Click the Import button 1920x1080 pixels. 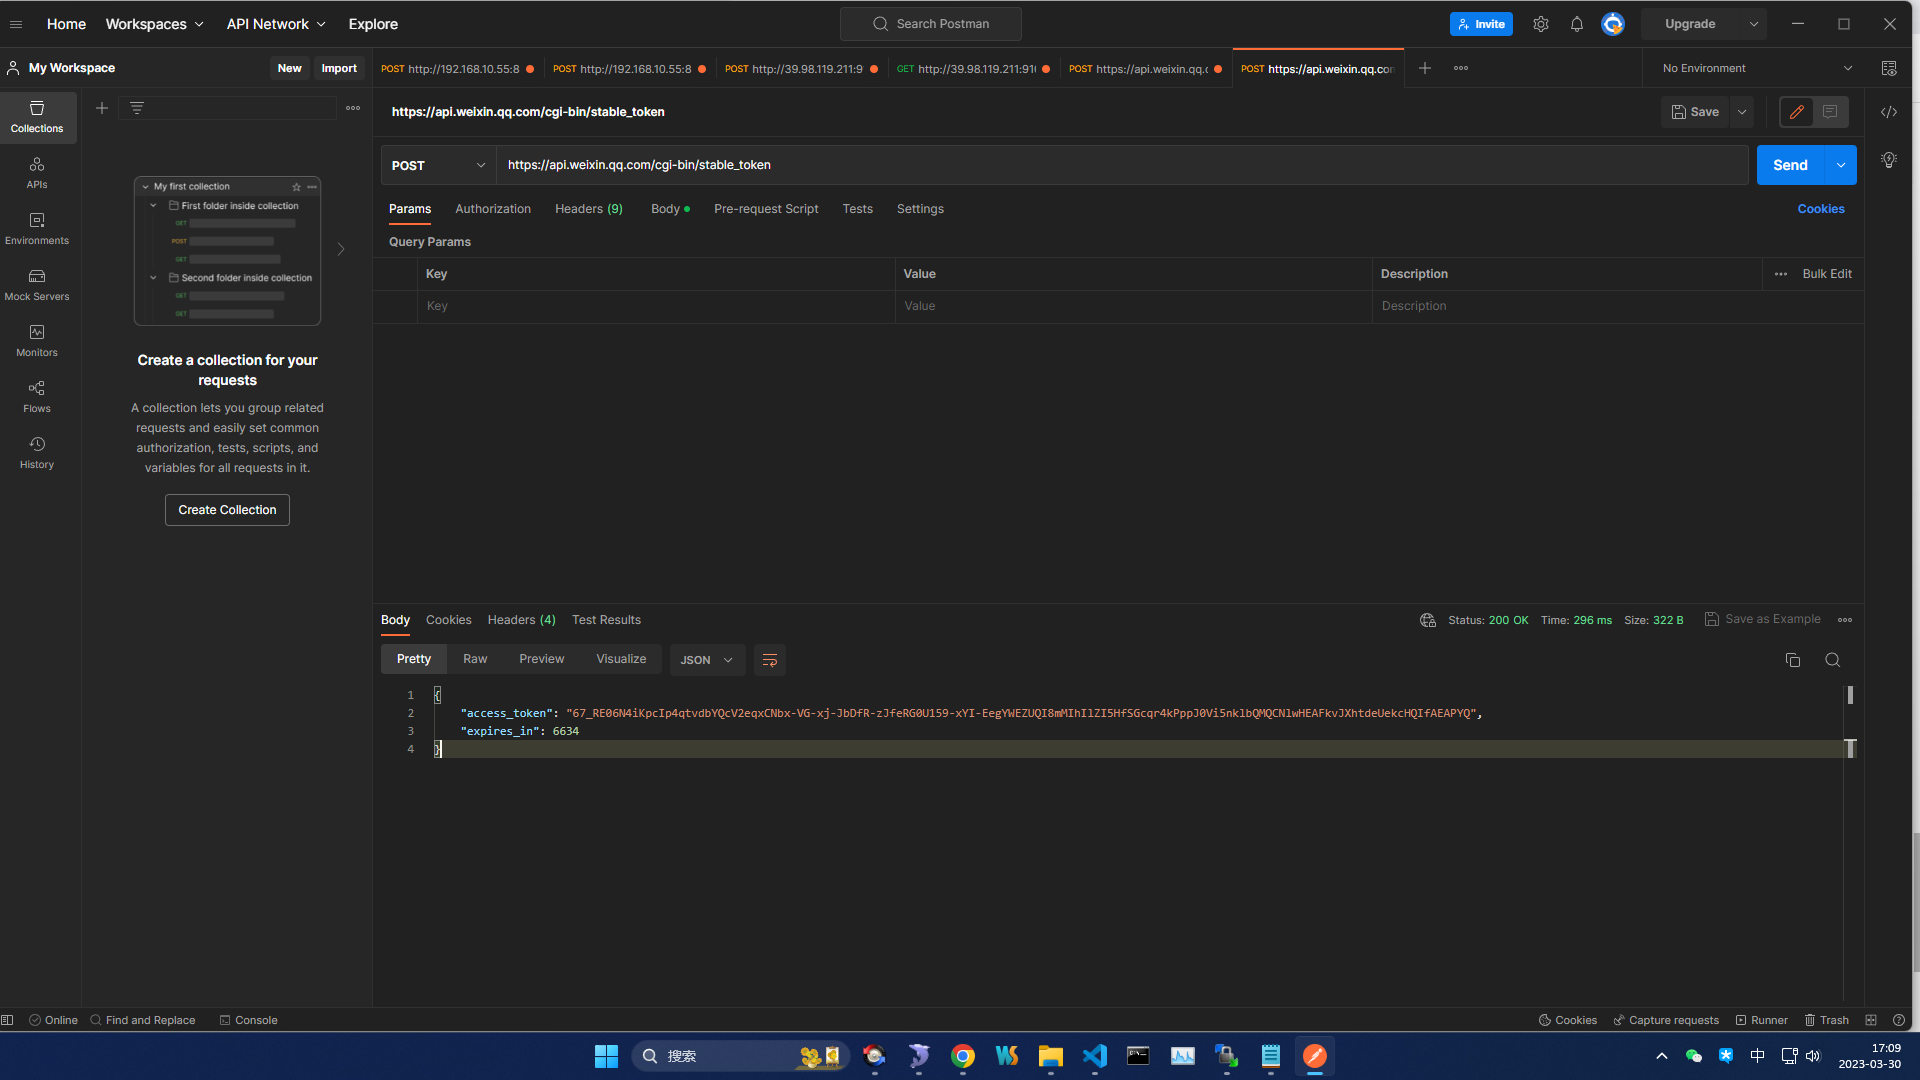point(339,68)
